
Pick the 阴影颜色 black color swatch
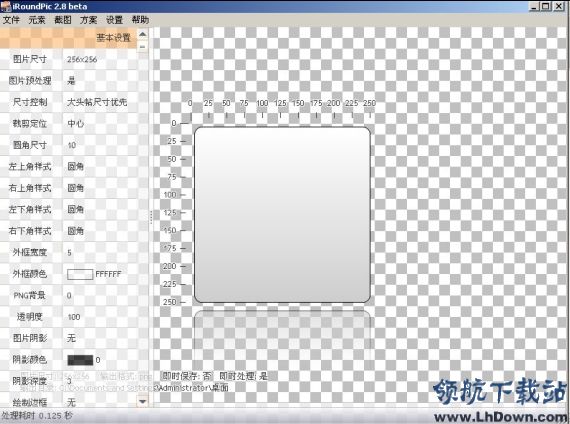[80, 360]
